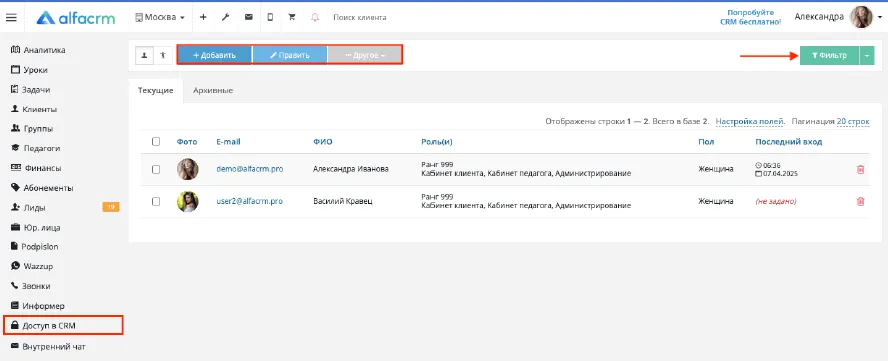Image resolution: width=888 pixels, height=361 pixels.
Task: Click the plus quick-add icon in top bar
Action: pos(203,18)
